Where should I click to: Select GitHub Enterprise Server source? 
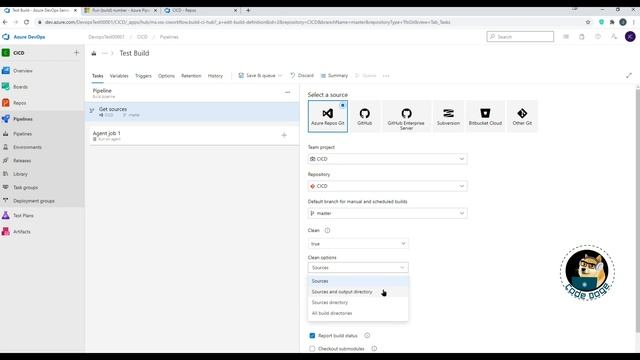coord(406,116)
